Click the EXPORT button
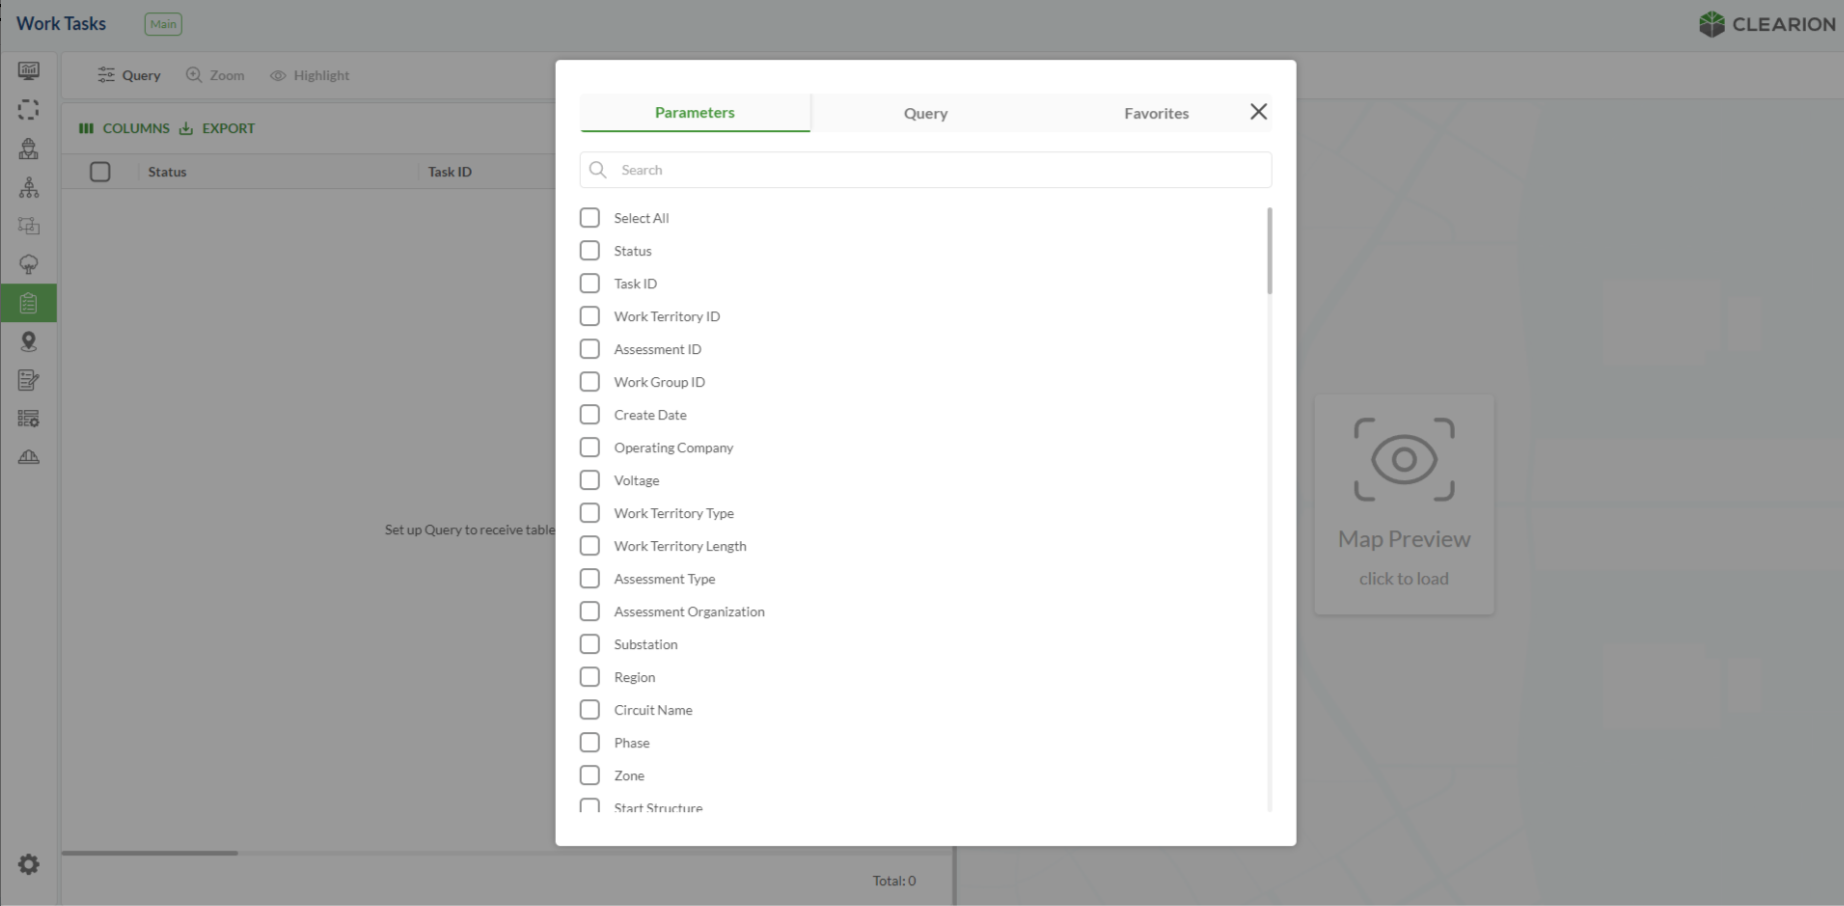Viewport: 1844px width, 906px height. coord(217,128)
